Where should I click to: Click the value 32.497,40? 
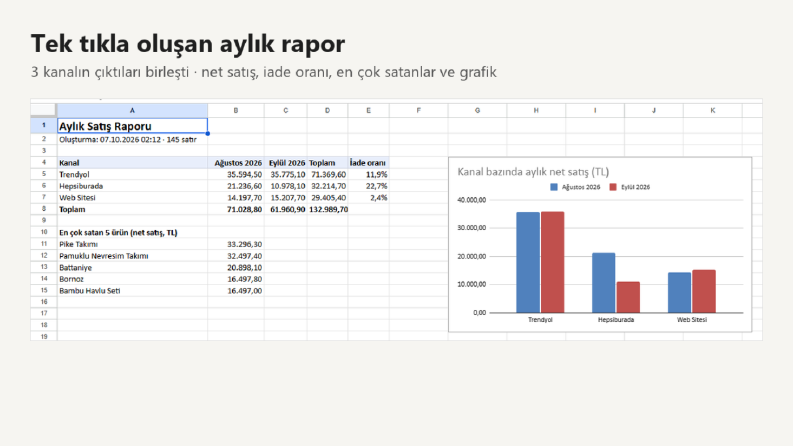236,255
